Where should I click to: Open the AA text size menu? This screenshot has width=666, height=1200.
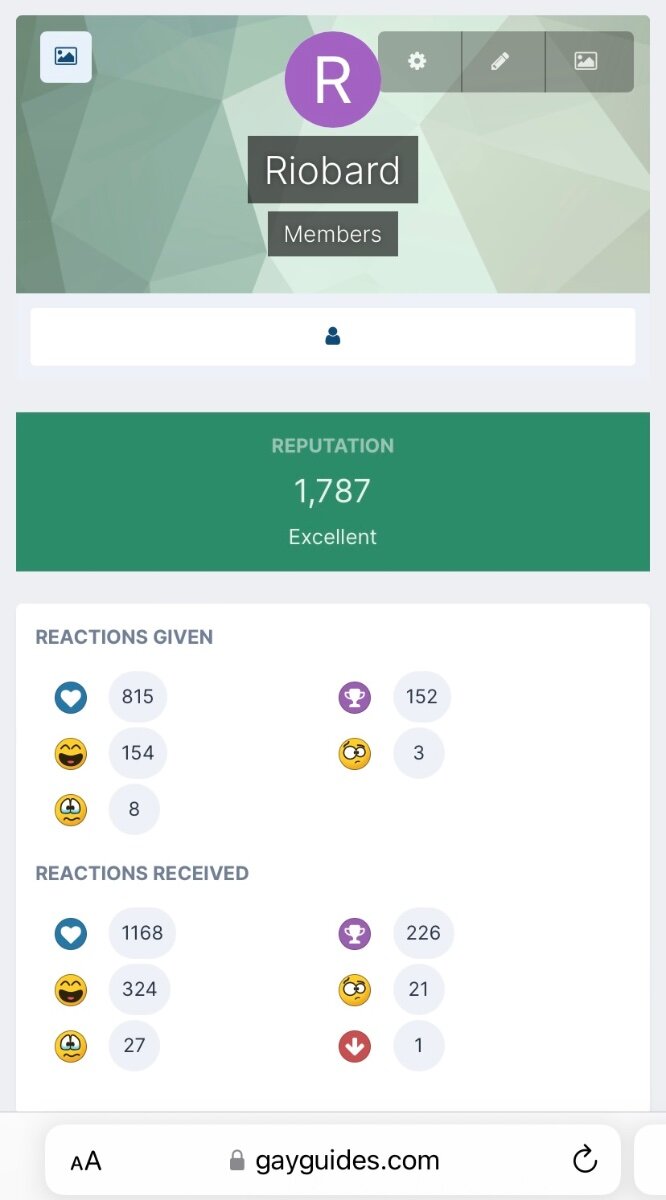click(86, 1161)
